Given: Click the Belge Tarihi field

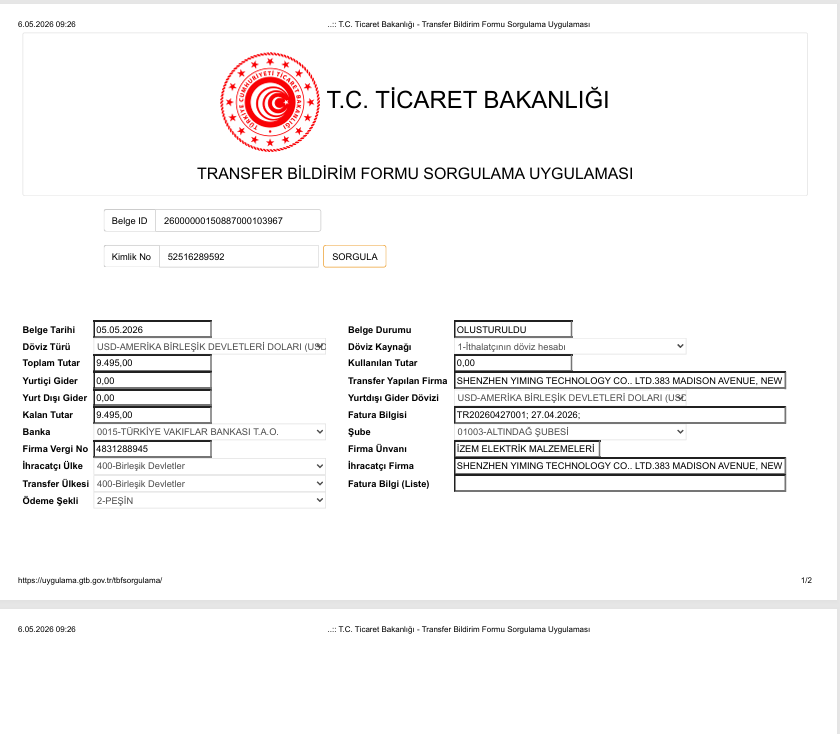Looking at the screenshot, I should click(x=153, y=329).
